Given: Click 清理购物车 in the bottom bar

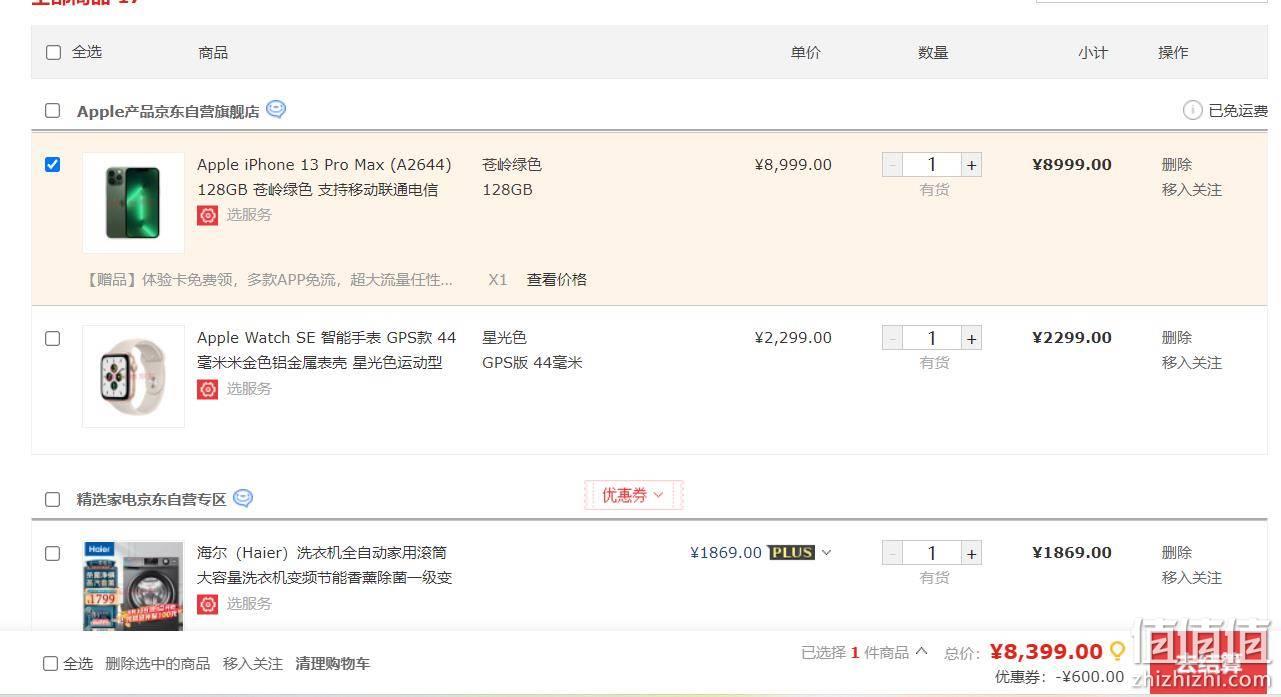Looking at the screenshot, I should [333, 663].
